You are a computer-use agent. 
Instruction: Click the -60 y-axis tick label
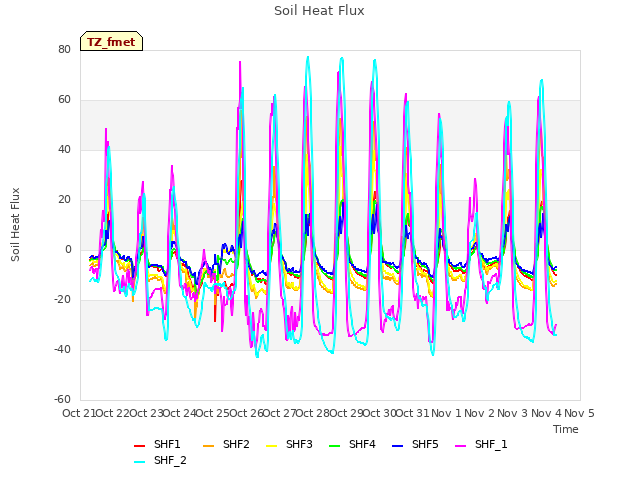point(62,399)
